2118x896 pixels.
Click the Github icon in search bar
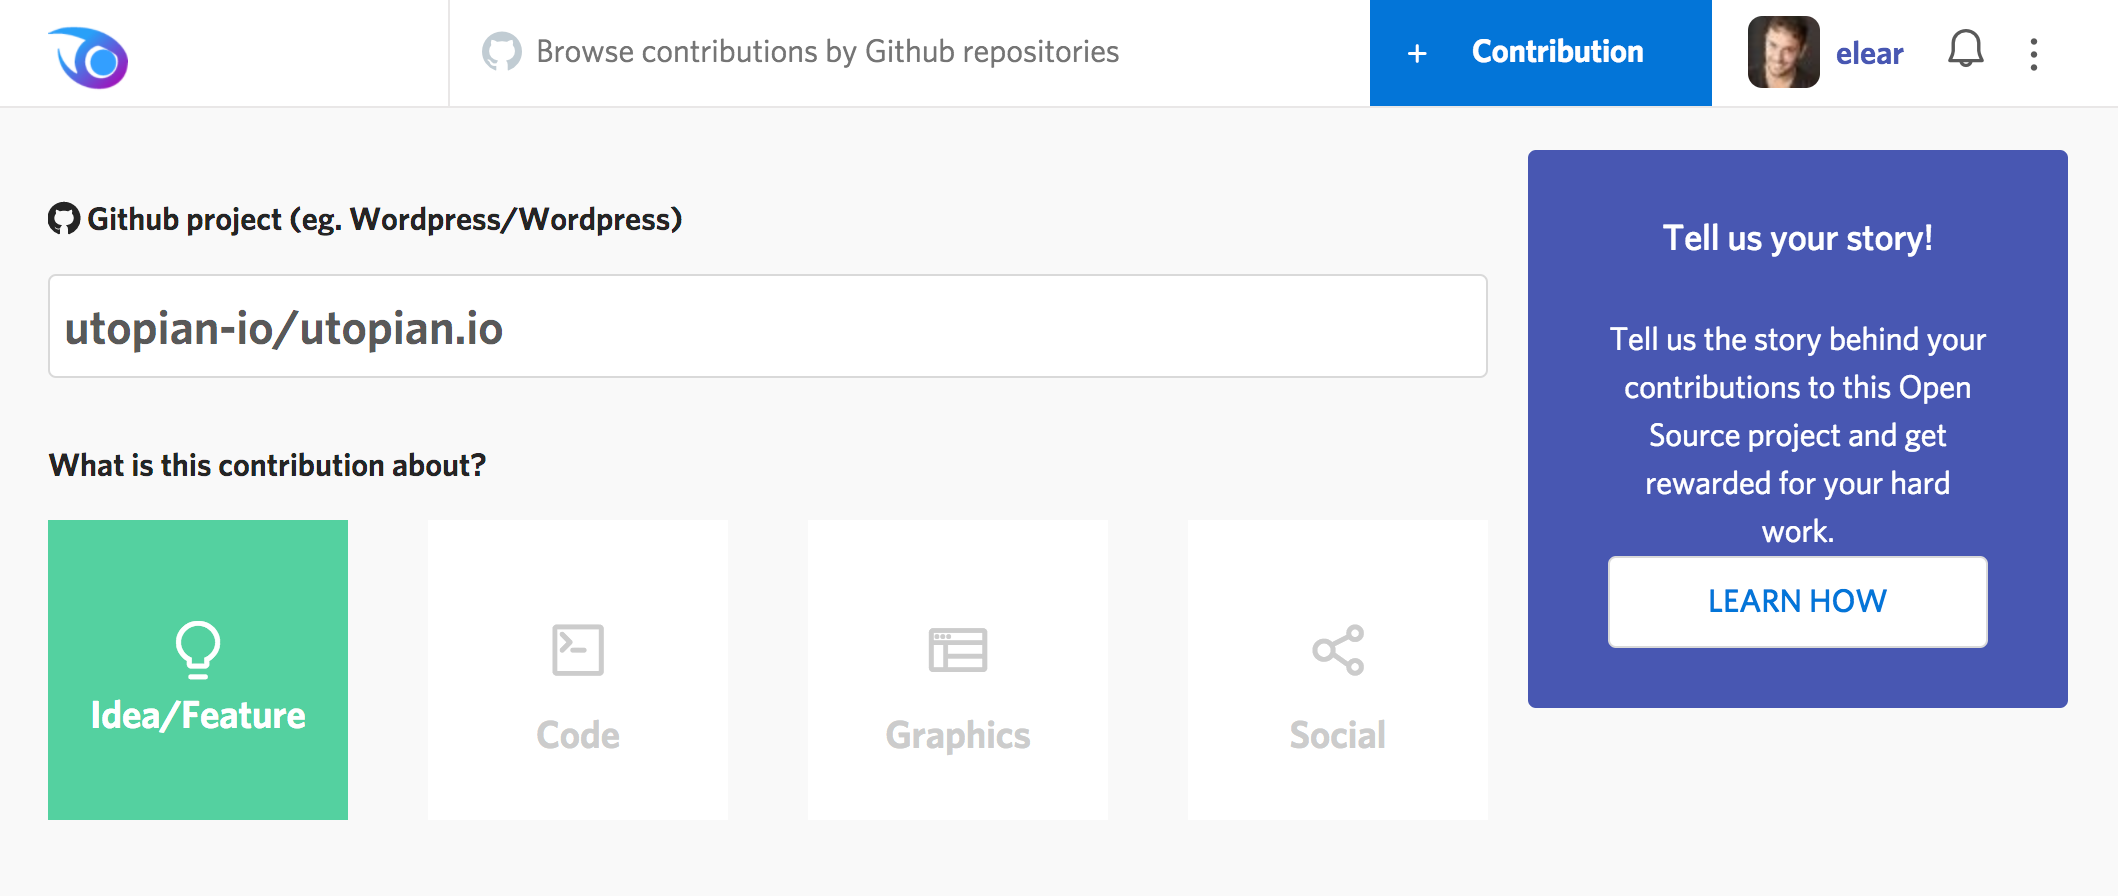tap(502, 52)
